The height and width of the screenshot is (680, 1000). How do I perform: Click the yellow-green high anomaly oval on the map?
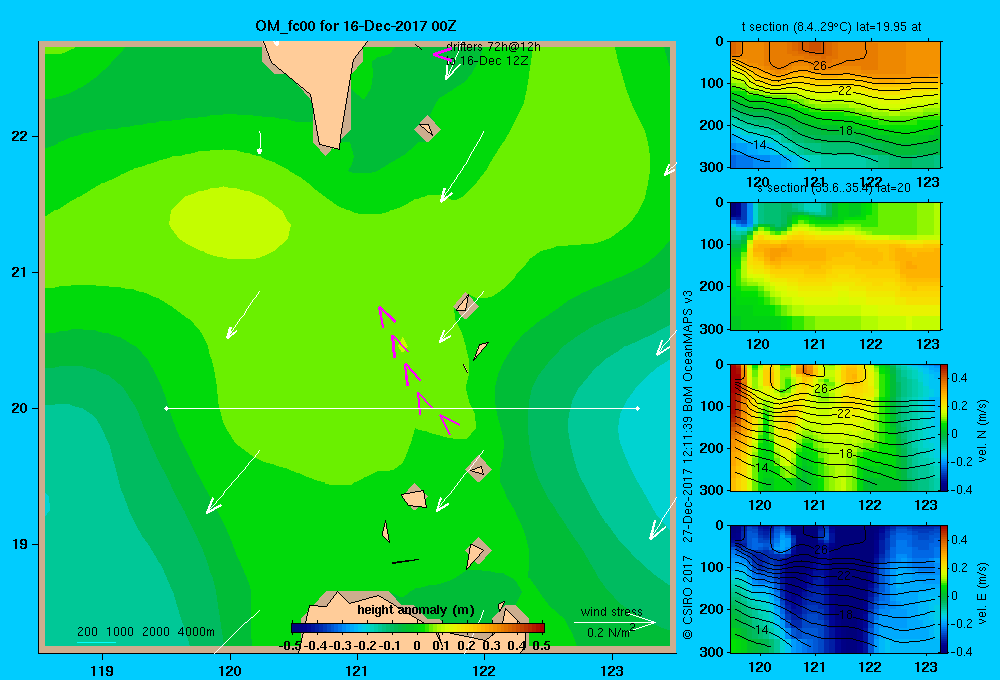[x=230, y=223]
